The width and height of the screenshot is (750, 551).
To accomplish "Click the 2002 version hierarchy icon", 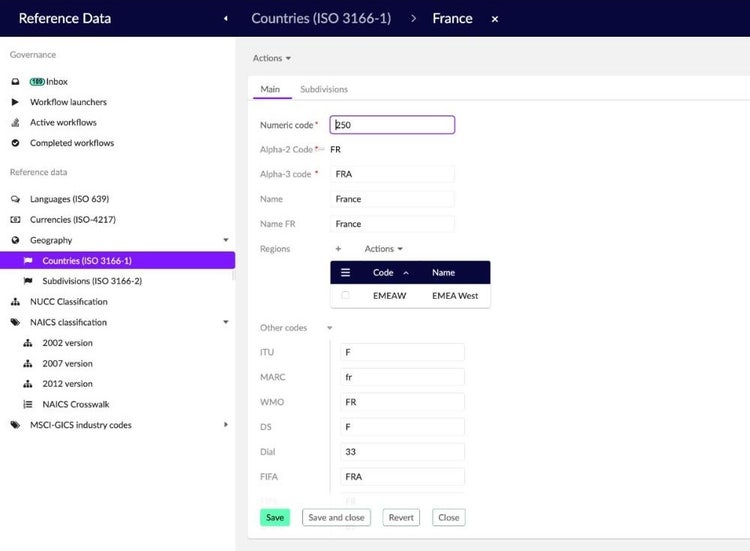I will (28, 343).
